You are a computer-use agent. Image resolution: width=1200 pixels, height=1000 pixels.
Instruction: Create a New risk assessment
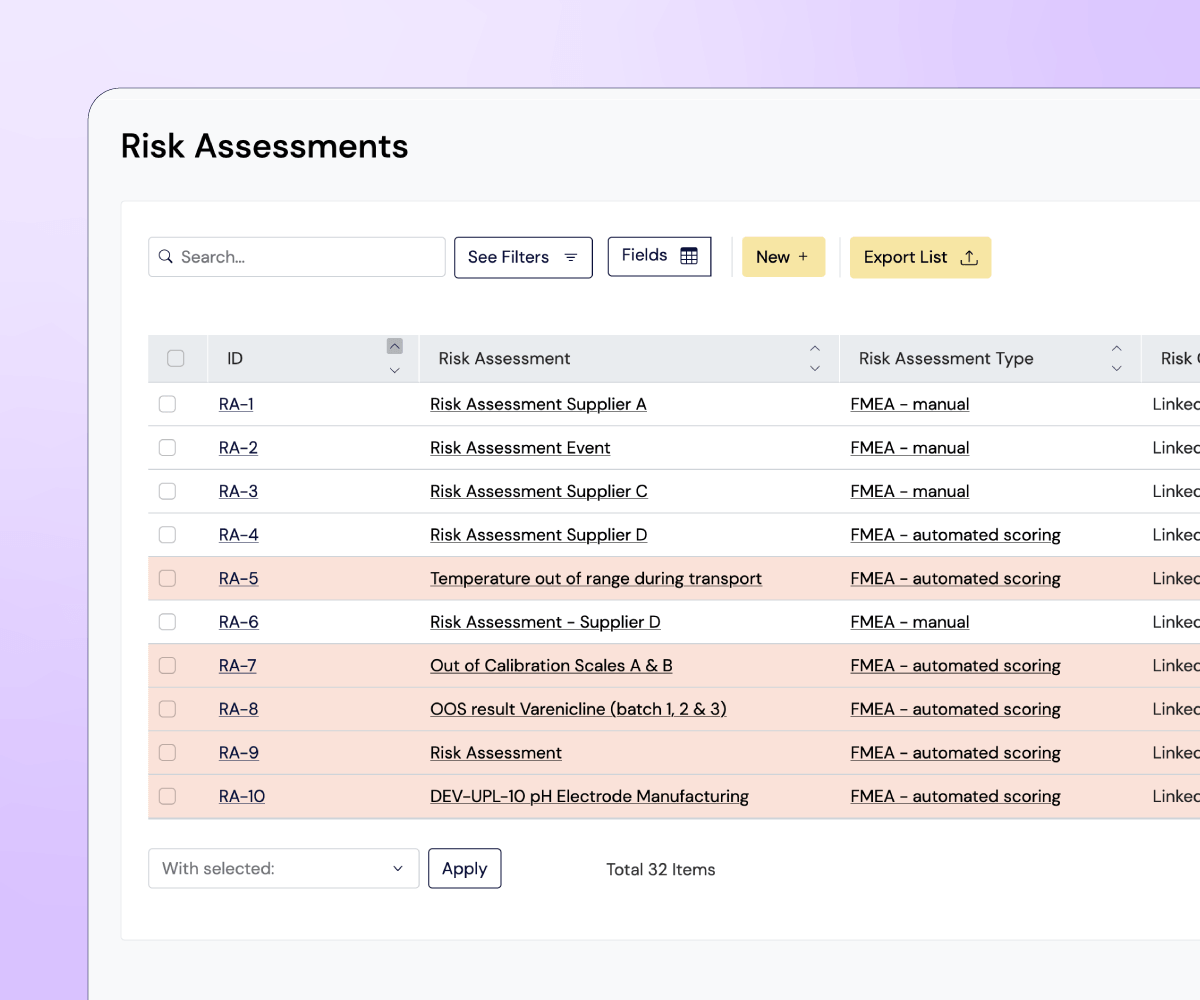coord(783,257)
